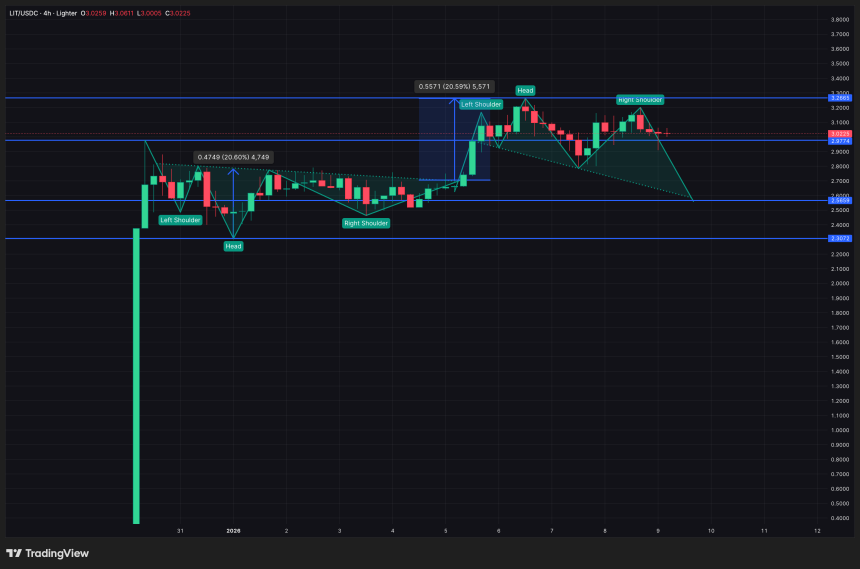Viewport: 860px width, 569px height.
Task: Select the 3.2661 blue price label
Action: 839,97
